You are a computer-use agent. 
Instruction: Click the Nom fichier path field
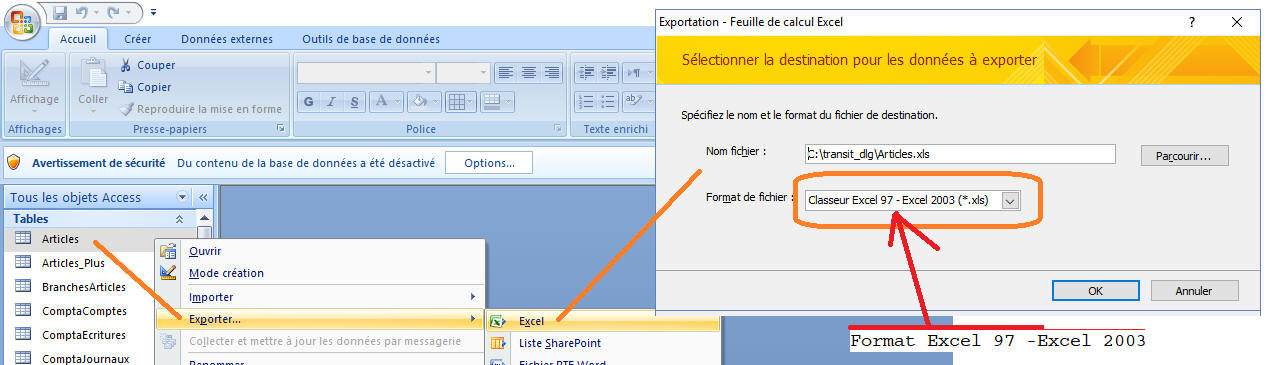(960, 154)
